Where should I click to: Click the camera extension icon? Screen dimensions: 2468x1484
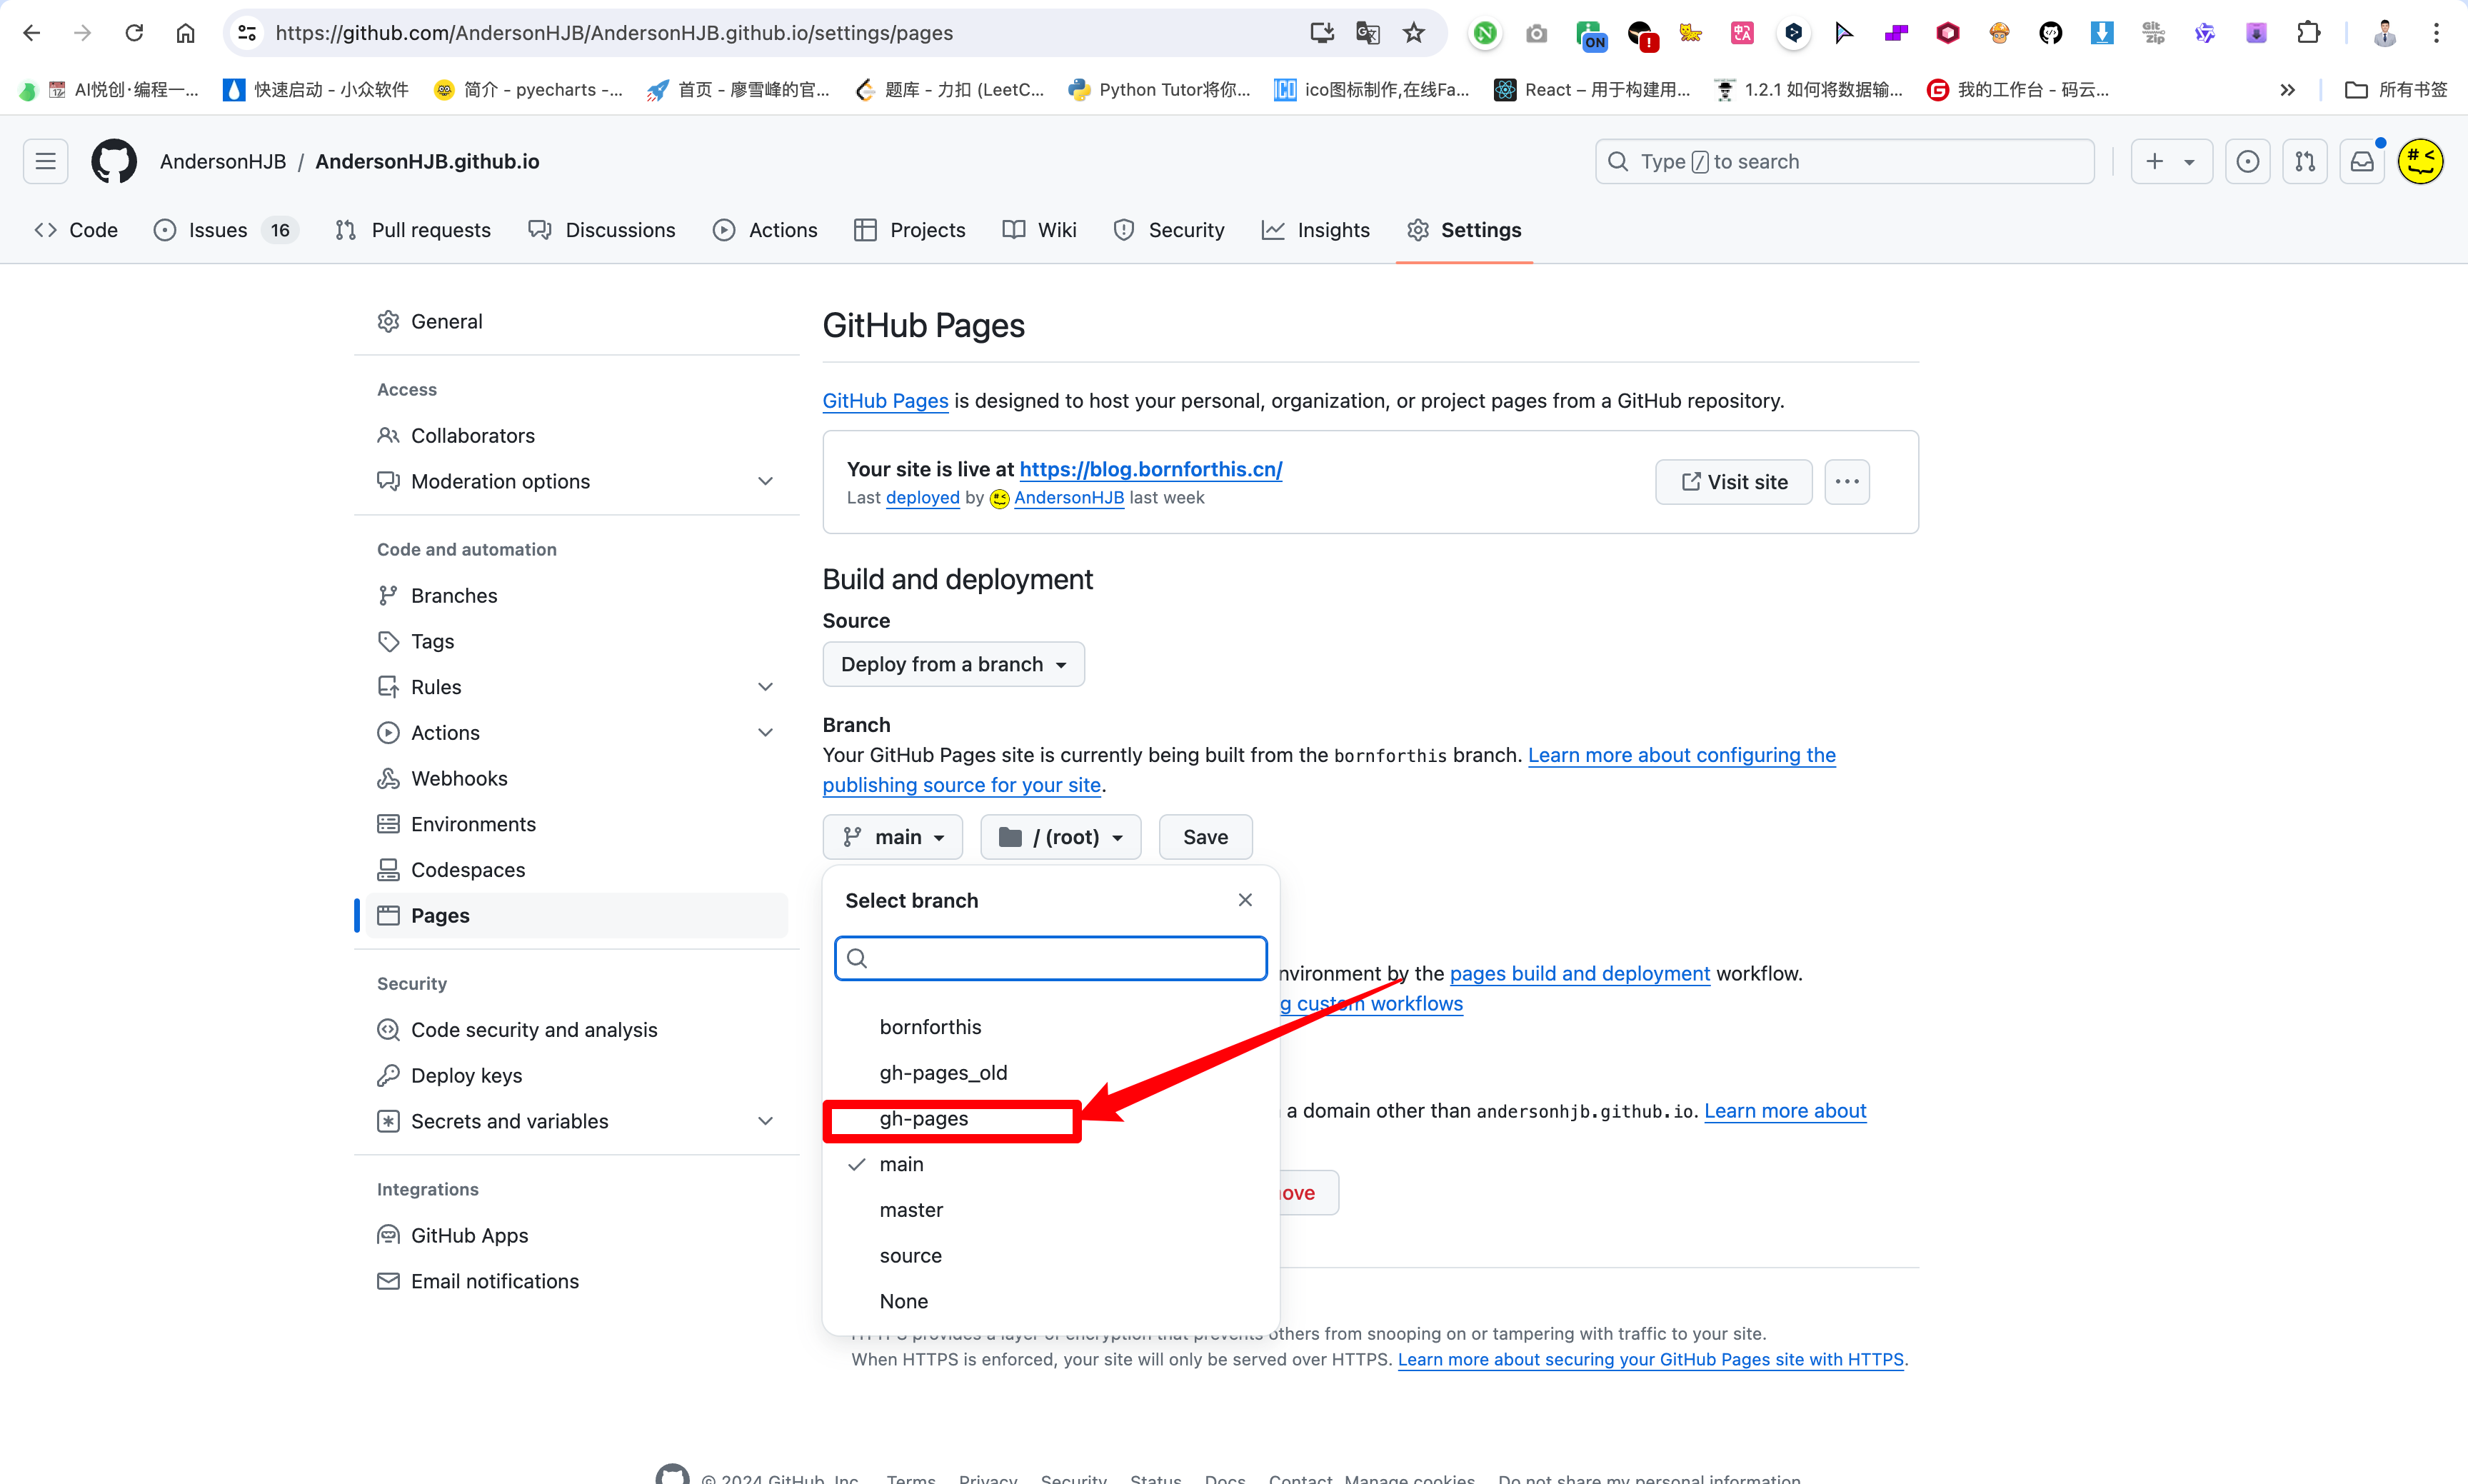point(1537,33)
